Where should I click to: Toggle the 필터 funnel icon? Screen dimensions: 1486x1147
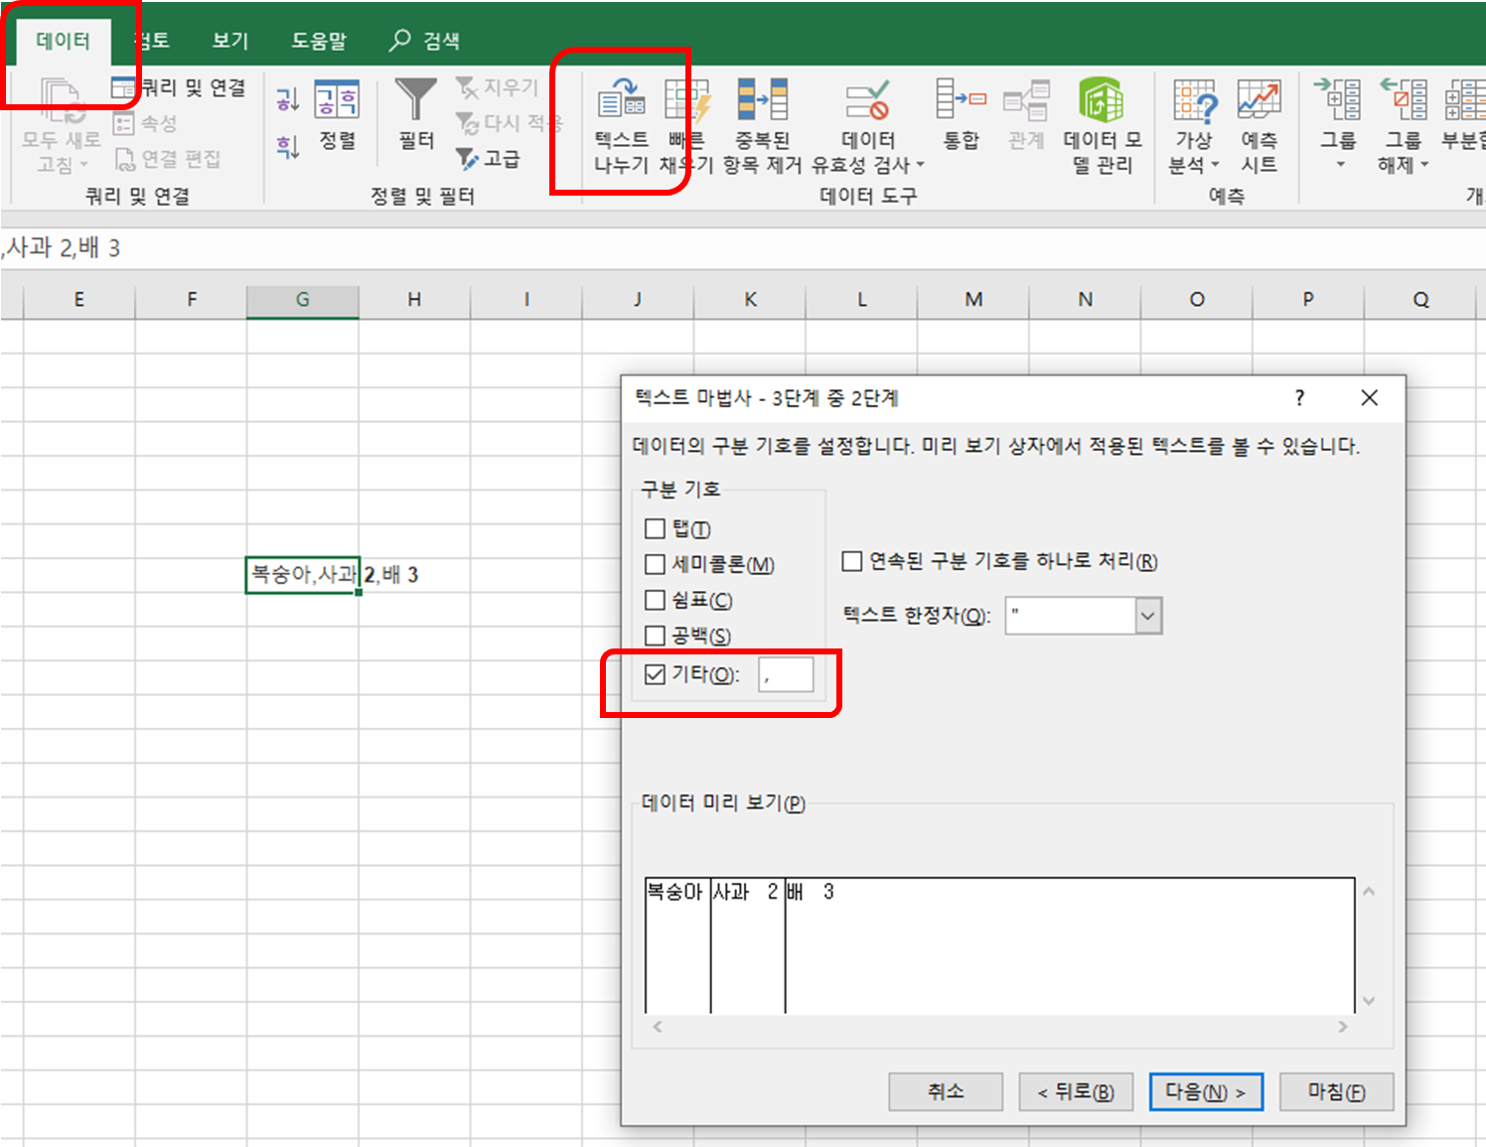click(x=416, y=116)
